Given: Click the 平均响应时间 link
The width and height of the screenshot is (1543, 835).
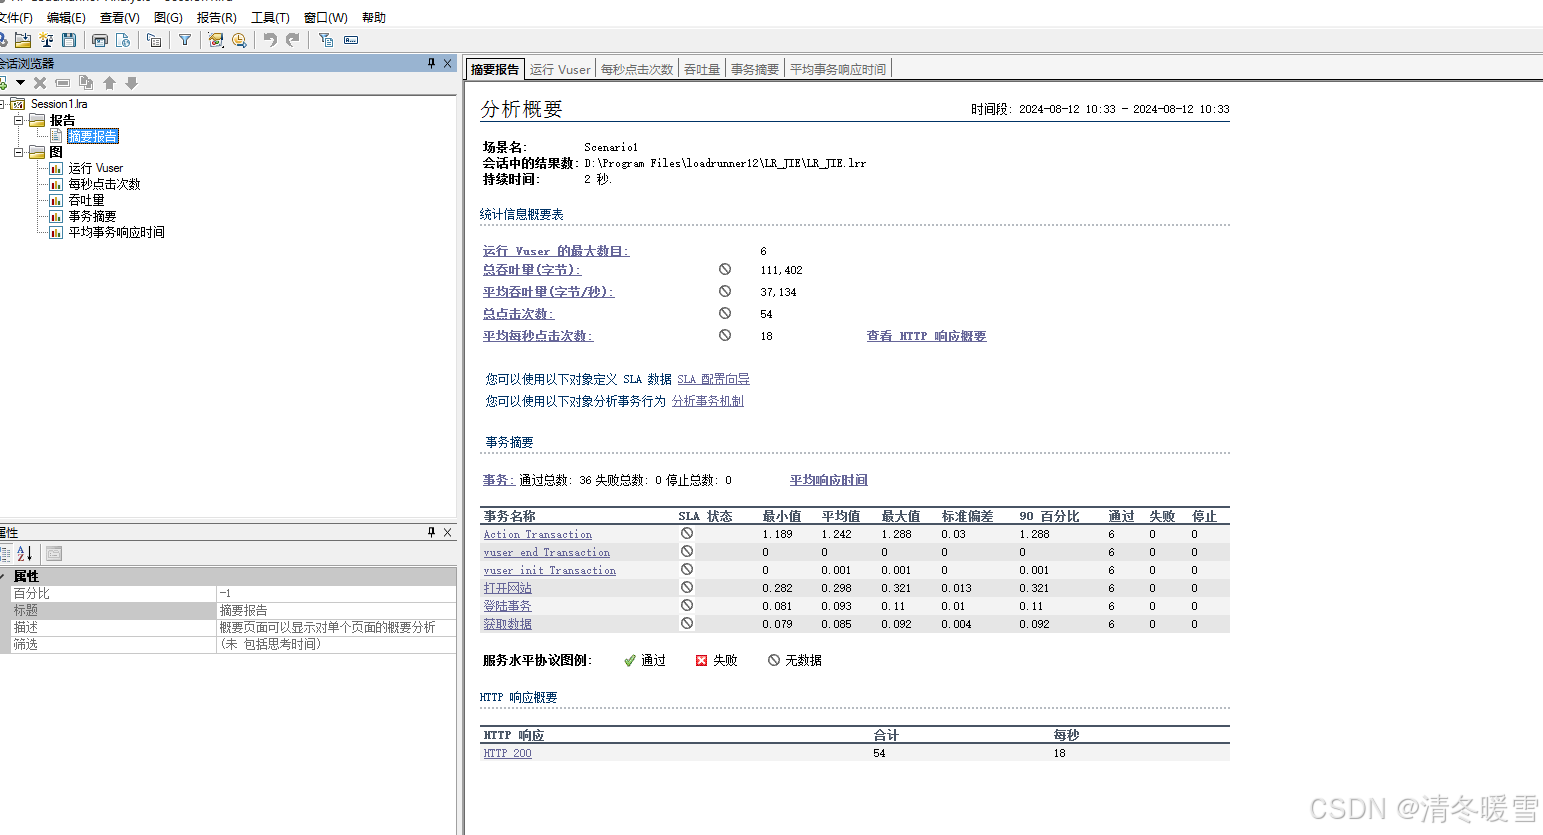Looking at the screenshot, I should pyautogui.click(x=829, y=480).
